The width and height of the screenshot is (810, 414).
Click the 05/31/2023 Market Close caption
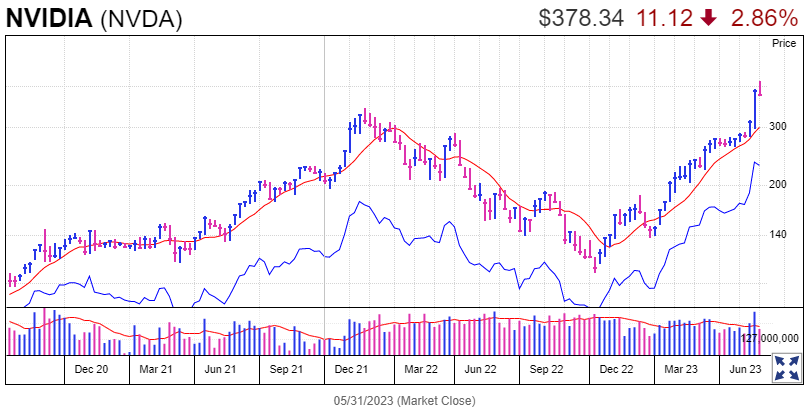coord(404,400)
